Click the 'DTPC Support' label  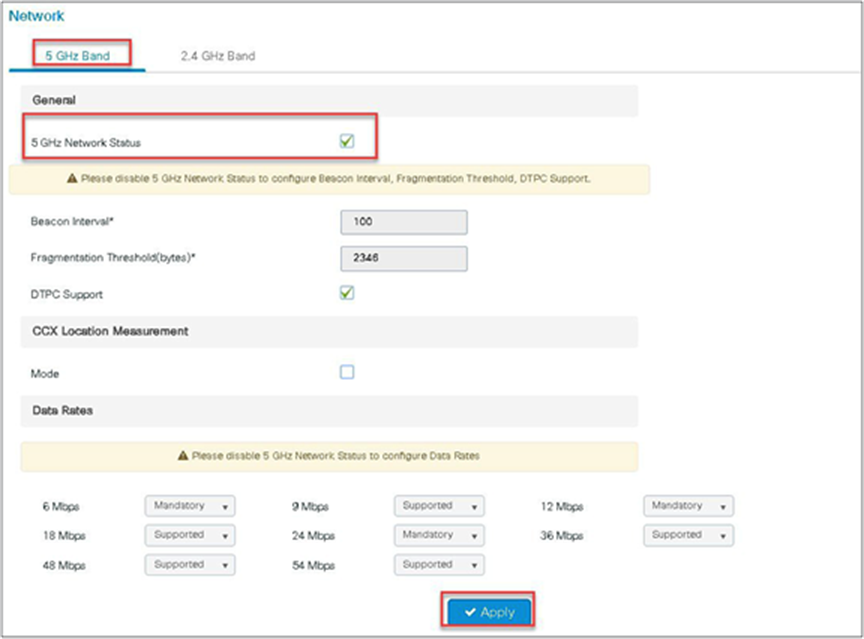tap(67, 294)
